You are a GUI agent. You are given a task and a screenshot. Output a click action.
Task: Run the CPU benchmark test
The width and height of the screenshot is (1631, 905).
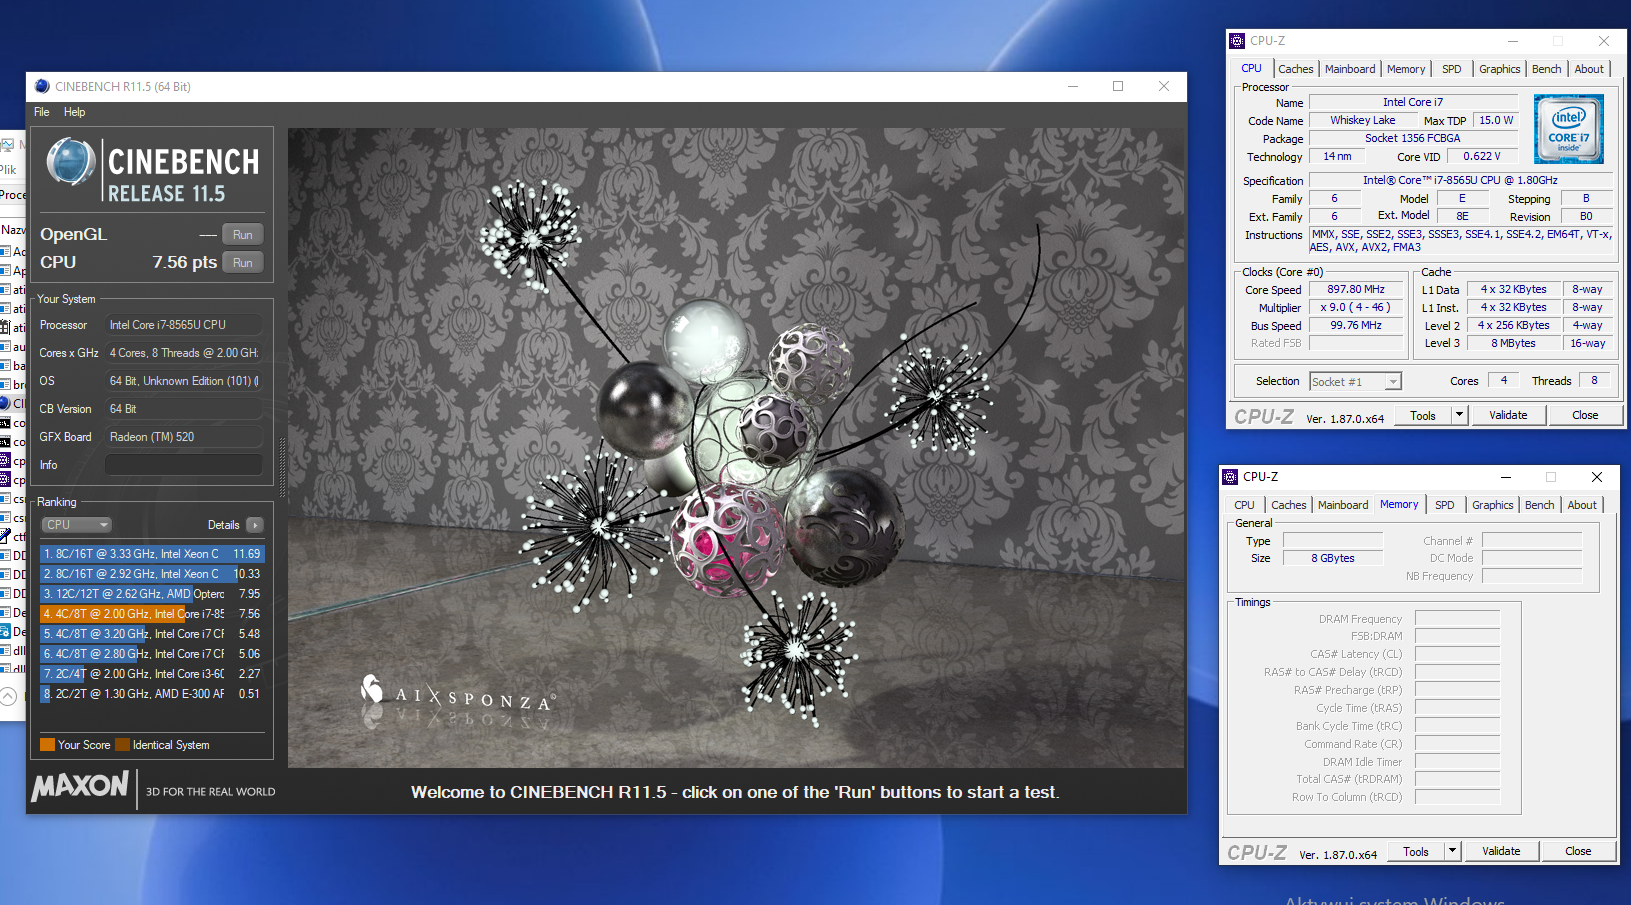coord(242,263)
